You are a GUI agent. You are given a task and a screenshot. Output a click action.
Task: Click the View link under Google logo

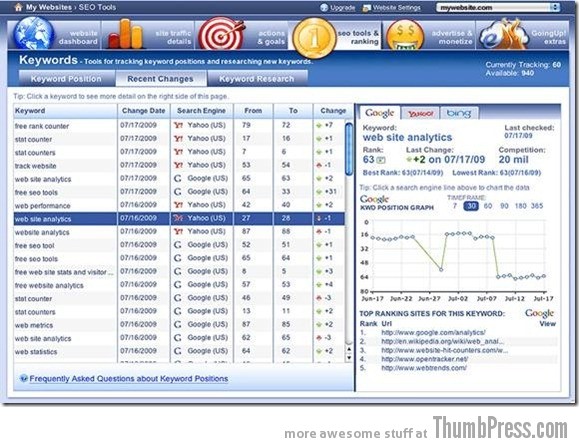click(x=547, y=324)
